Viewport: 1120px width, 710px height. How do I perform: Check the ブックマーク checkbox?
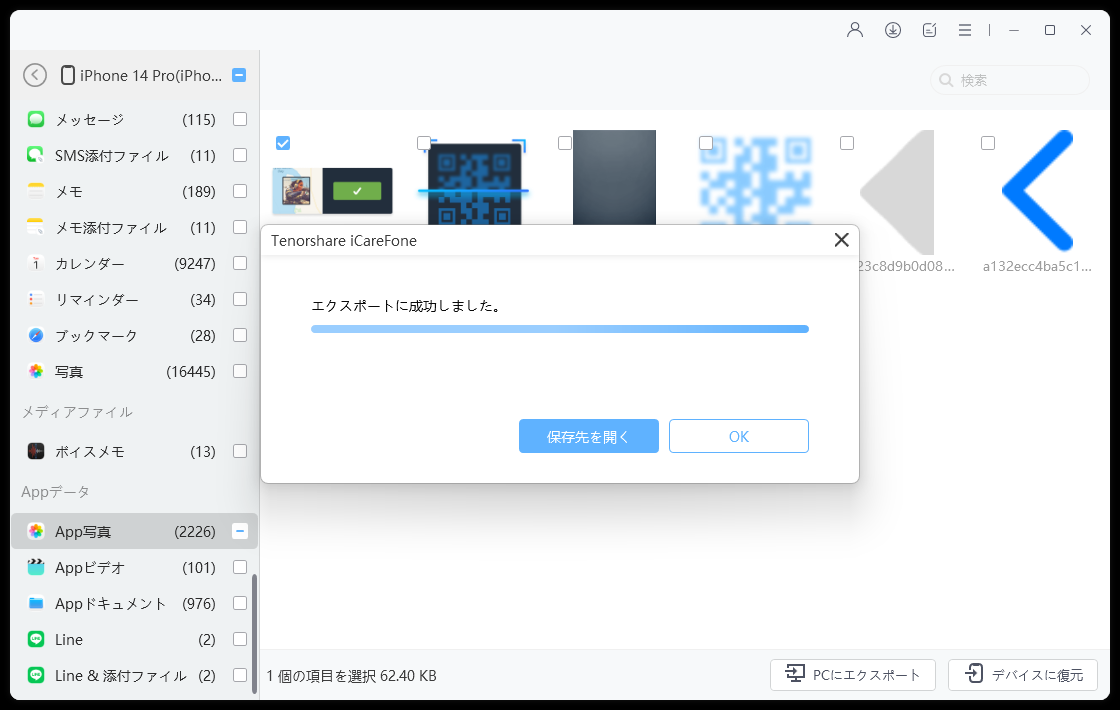click(240, 335)
